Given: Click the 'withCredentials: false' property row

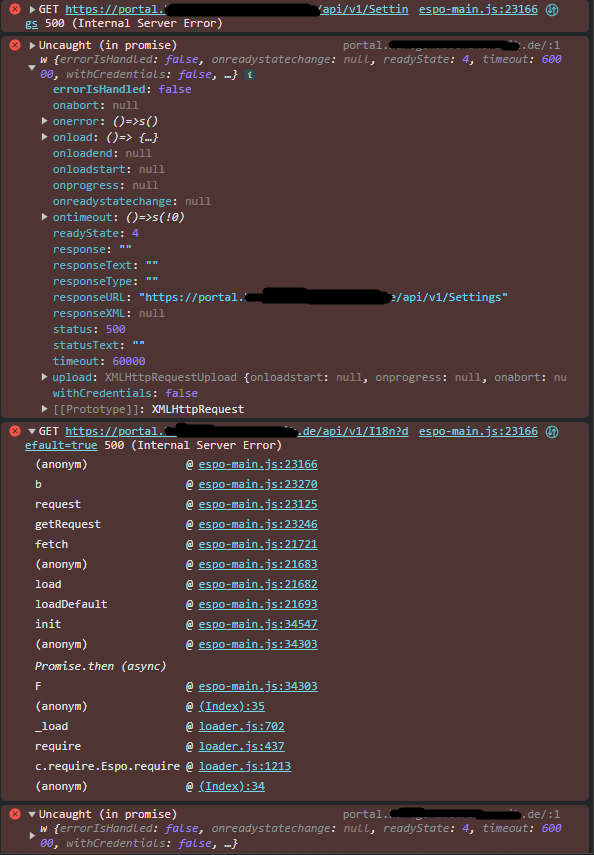Looking at the screenshot, I should point(125,393).
